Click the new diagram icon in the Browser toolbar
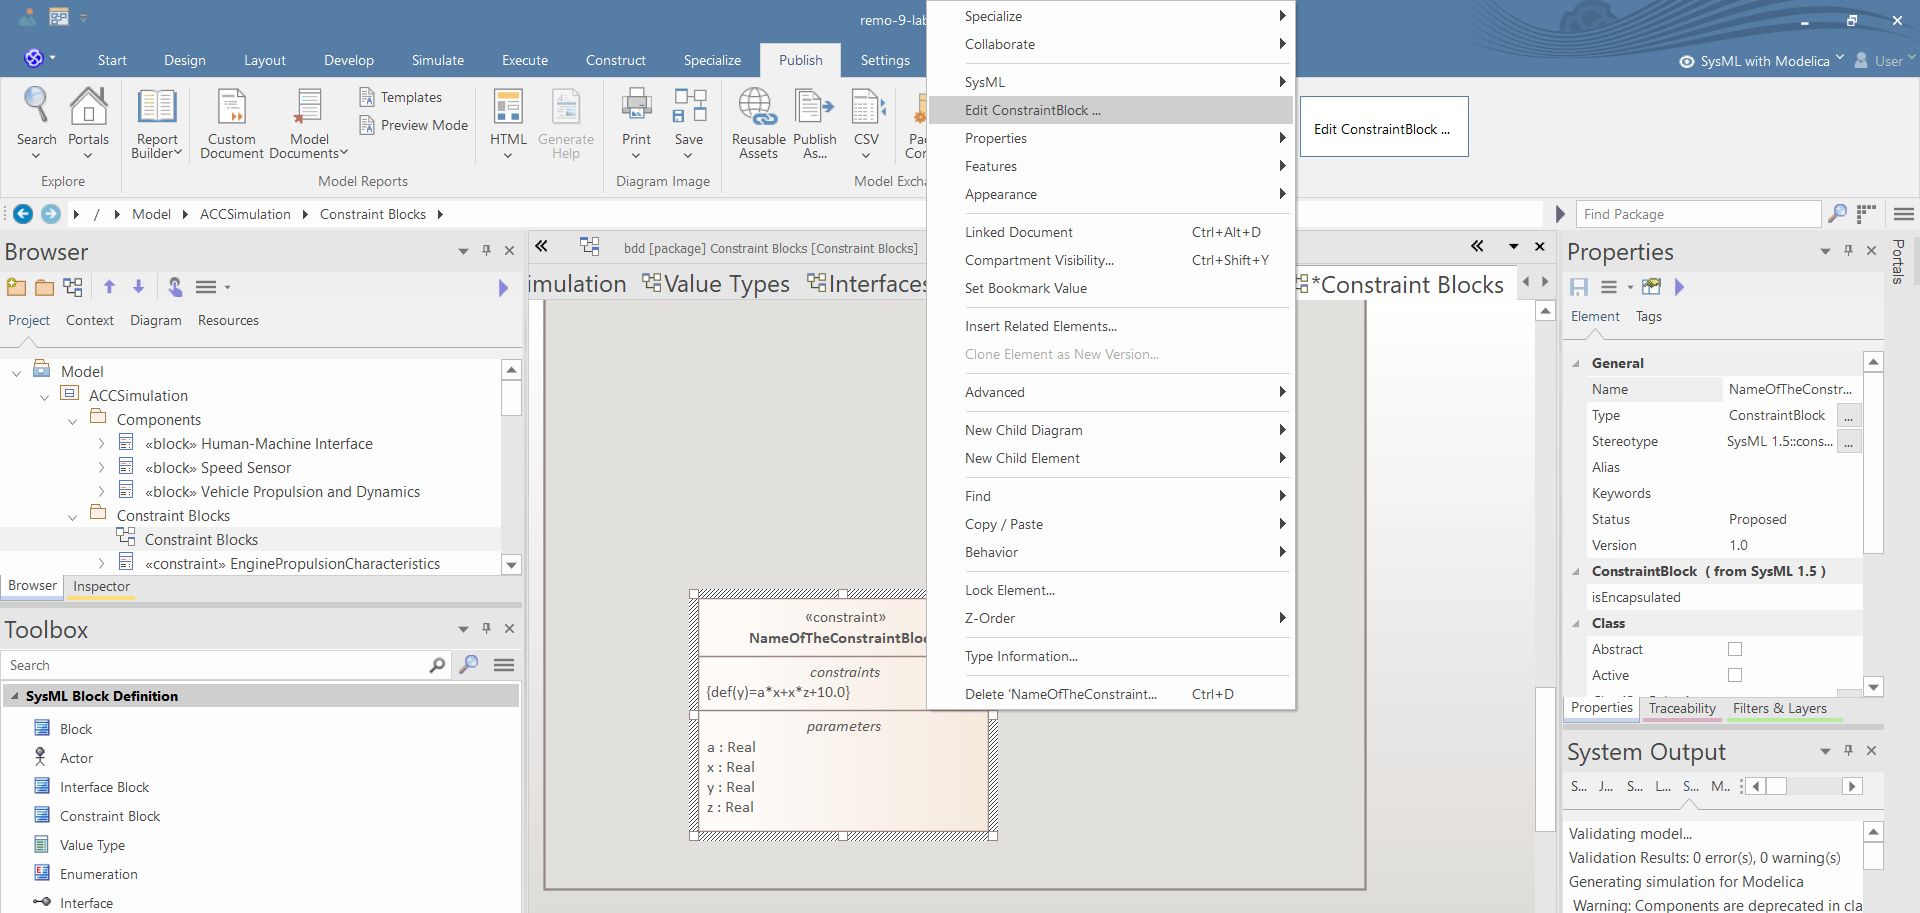Image resolution: width=1920 pixels, height=913 pixels. coord(73,287)
